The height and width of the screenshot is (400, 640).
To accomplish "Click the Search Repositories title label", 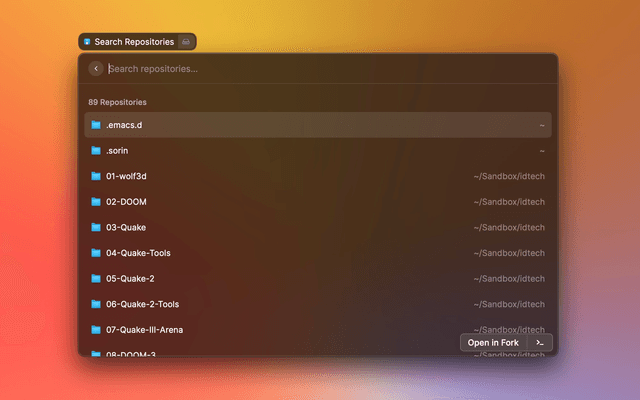I will click(x=134, y=42).
